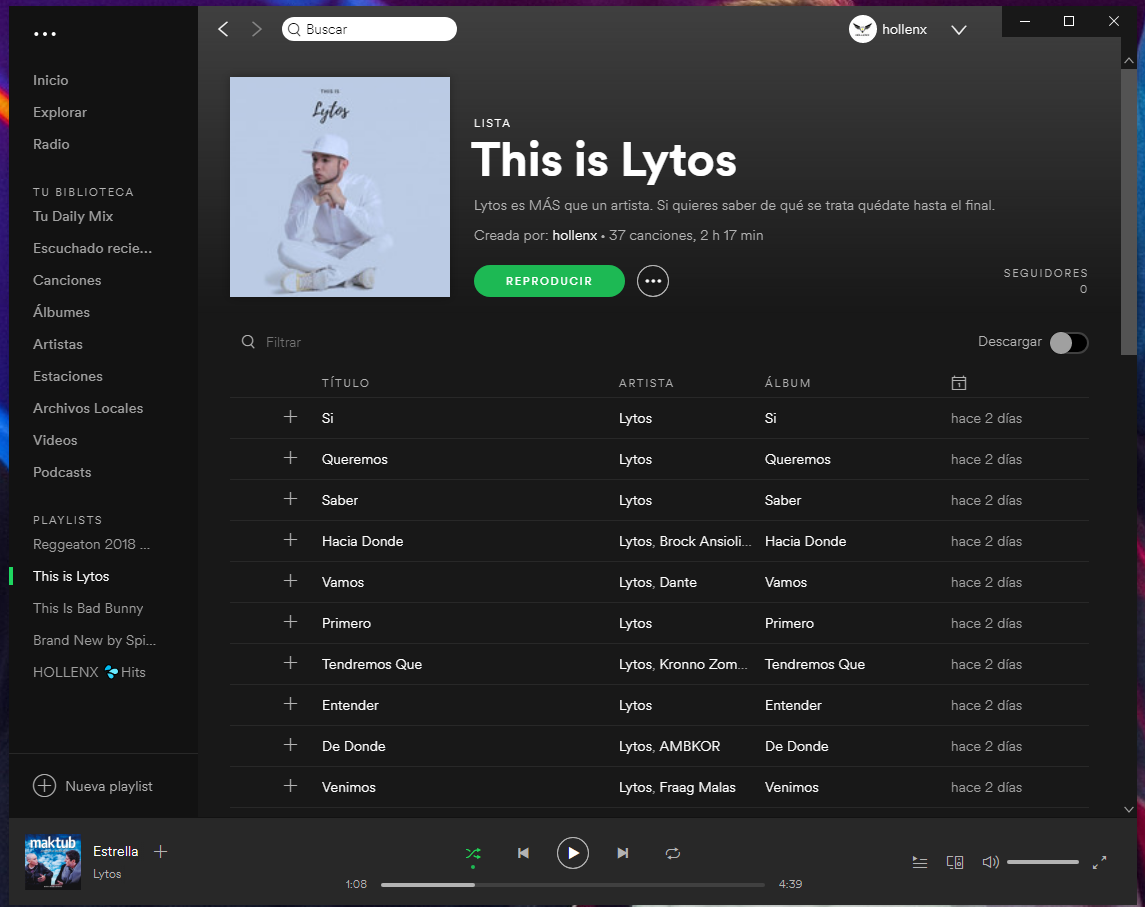Click the green REPRODUCIR button
This screenshot has height=907, width=1145.
point(549,281)
